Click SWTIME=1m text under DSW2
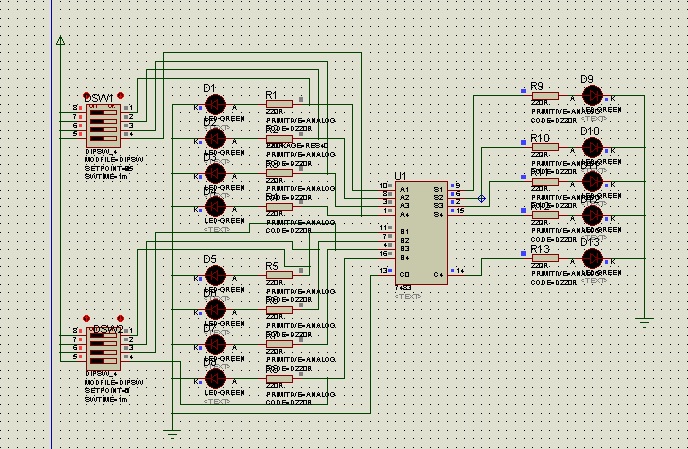The height and width of the screenshot is (449, 688). pos(106,399)
